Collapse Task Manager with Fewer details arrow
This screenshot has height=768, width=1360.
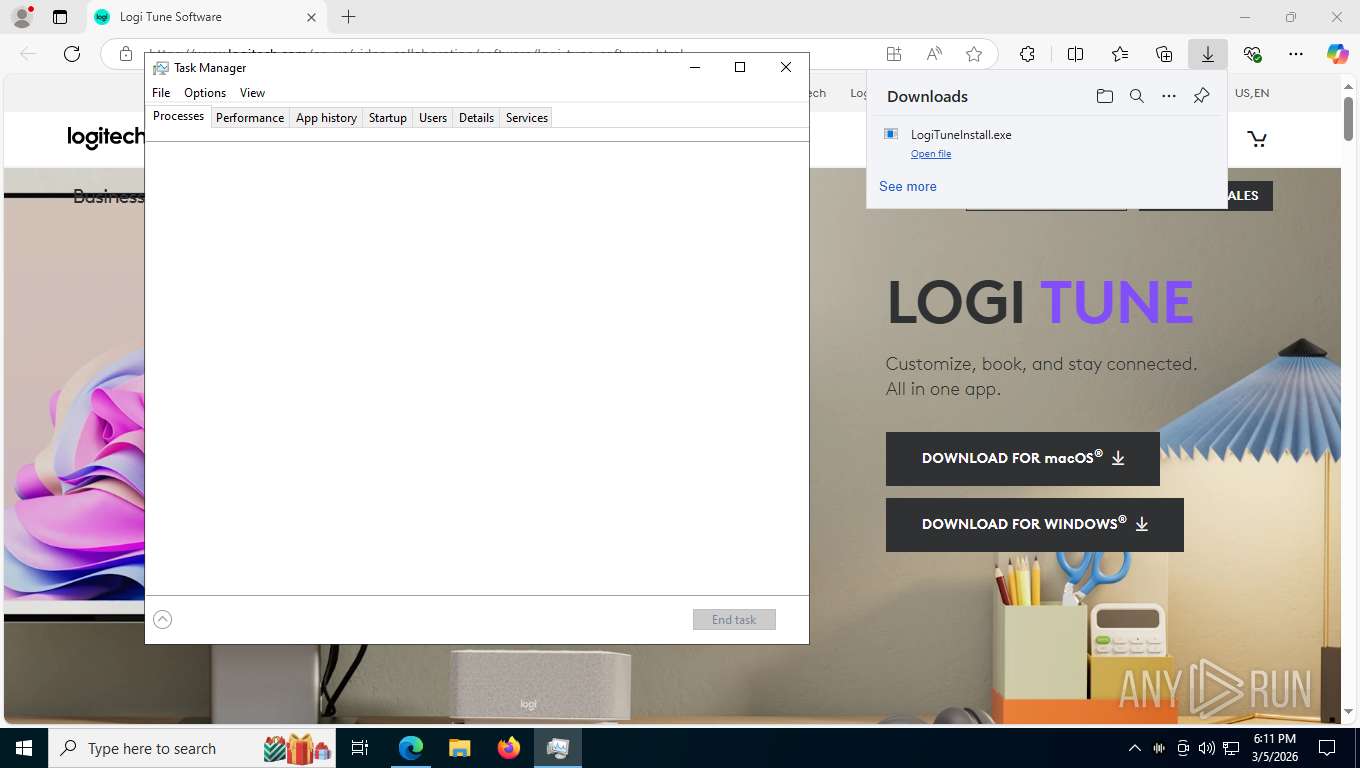tap(163, 620)
